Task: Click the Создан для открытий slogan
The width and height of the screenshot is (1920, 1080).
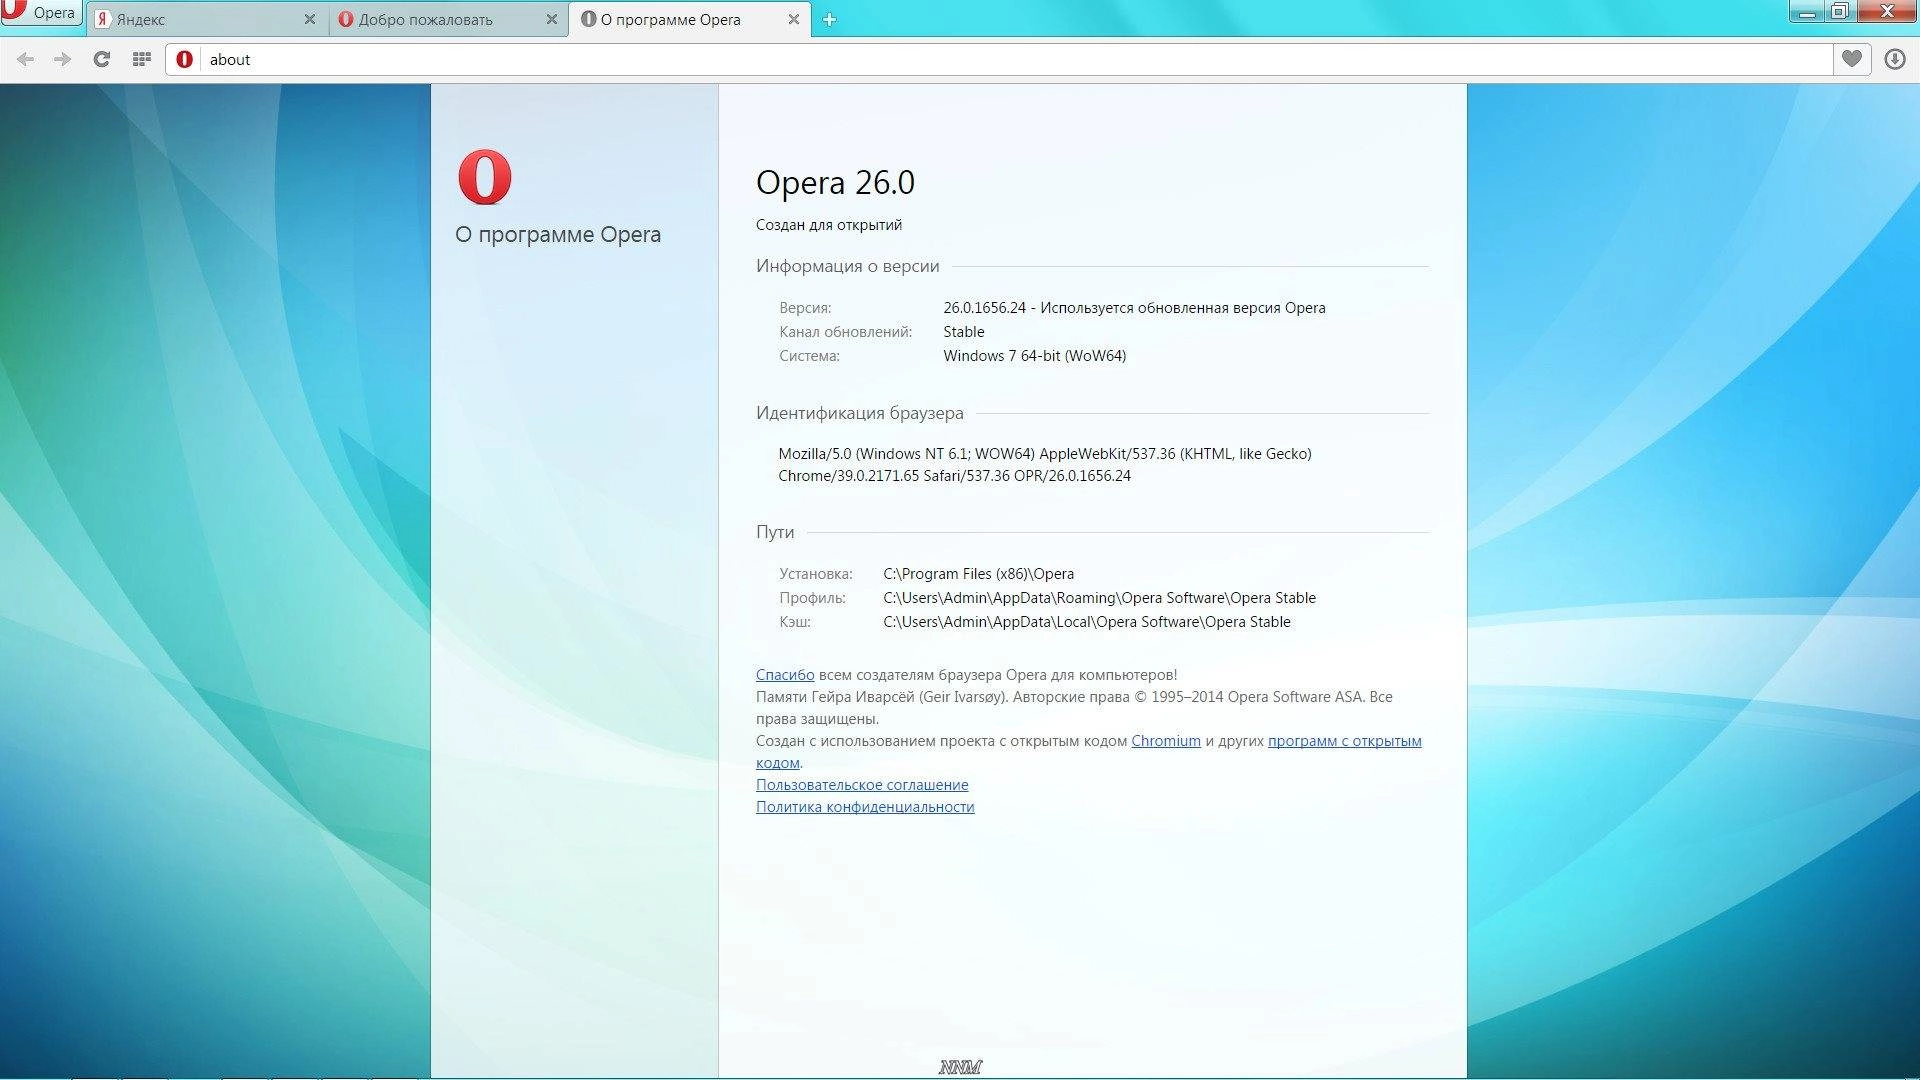Action: click(x=829, y=225)
